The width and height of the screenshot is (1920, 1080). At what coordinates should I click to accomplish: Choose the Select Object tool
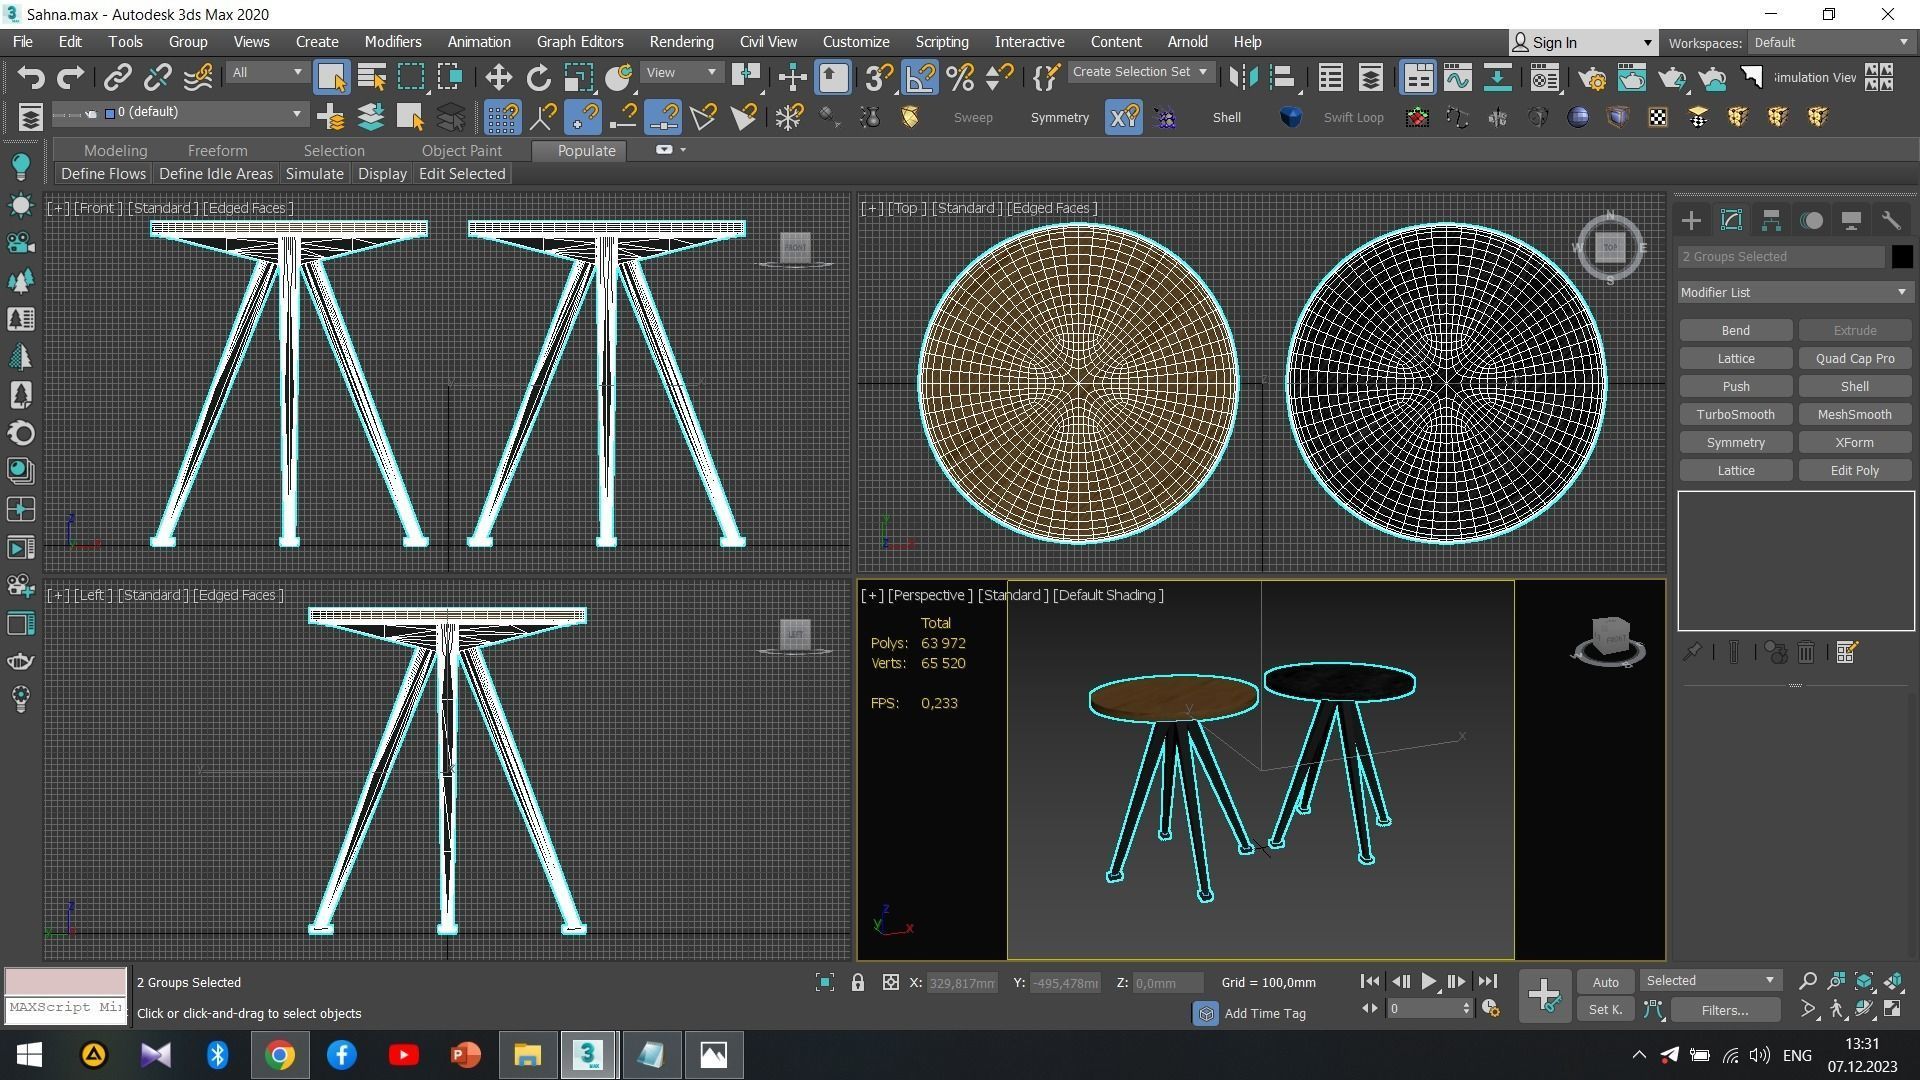point(331,77)
